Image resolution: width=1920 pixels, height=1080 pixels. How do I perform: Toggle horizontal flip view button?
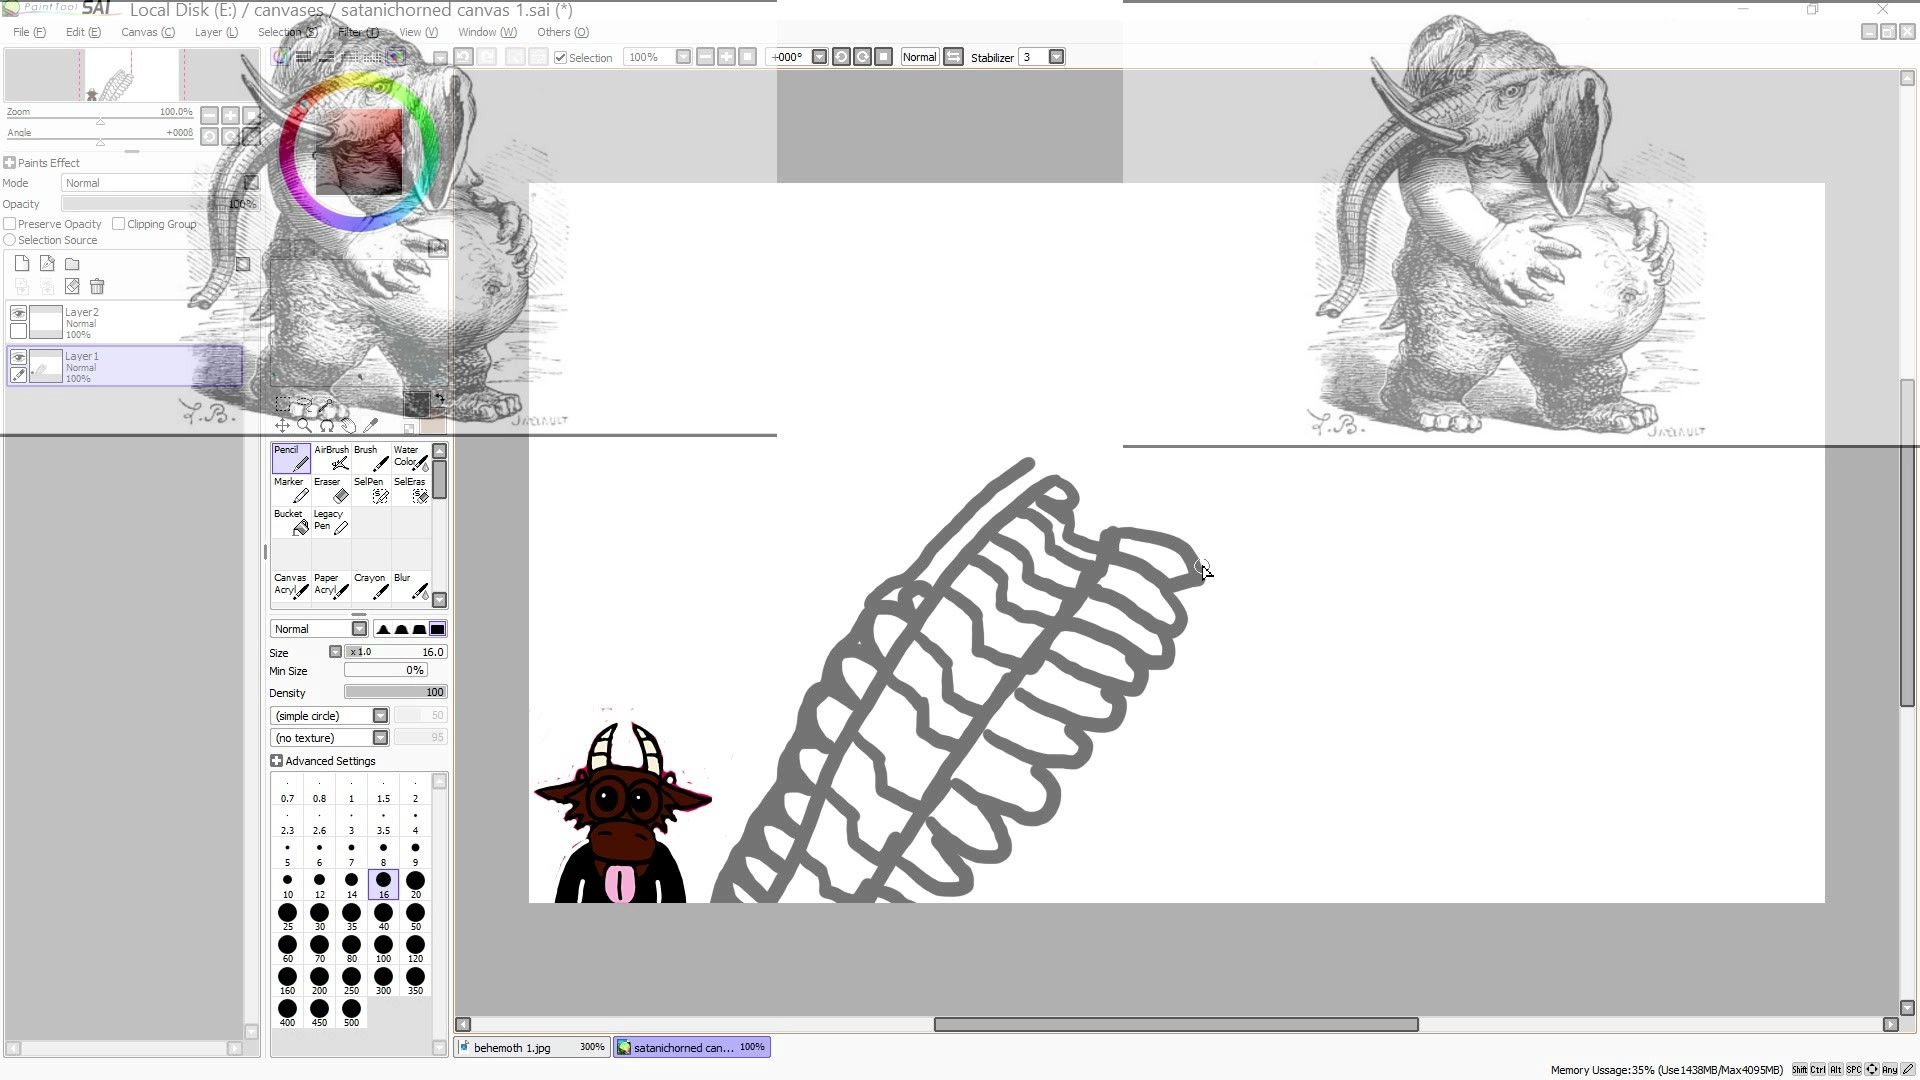pos(953,57)
